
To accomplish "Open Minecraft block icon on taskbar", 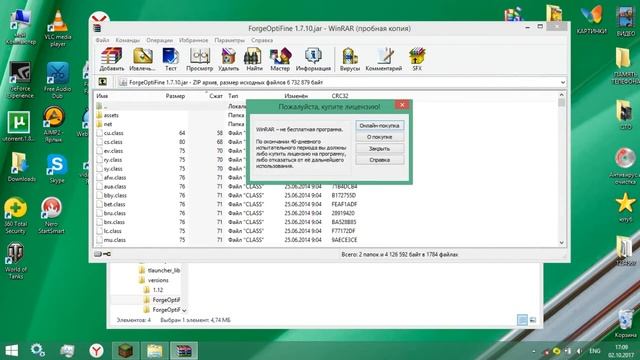I will click(x=125, y=350).
